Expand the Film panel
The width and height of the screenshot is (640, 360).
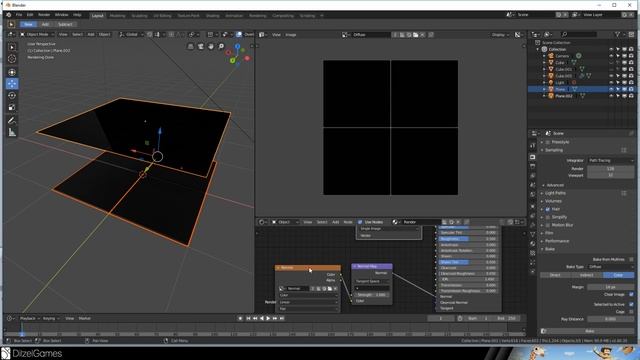[x=549, y=233]
